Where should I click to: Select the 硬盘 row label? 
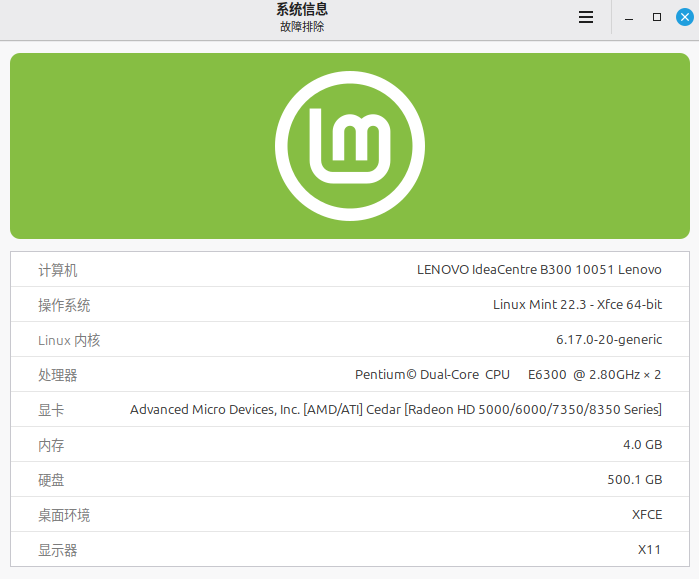point(51,480)
